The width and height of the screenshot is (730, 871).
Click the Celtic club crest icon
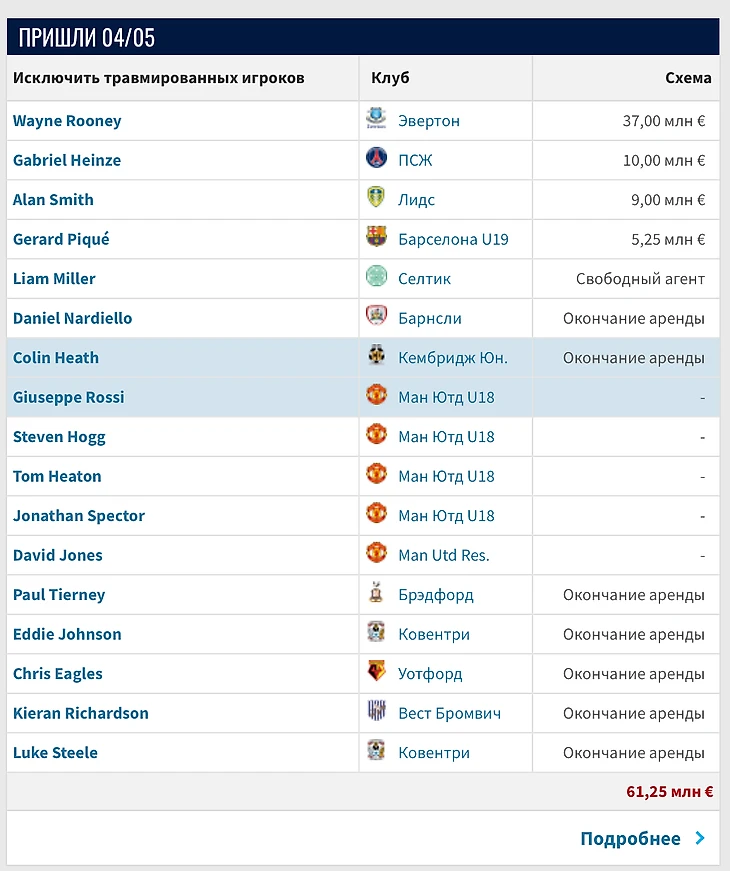[x=376, y=278]
